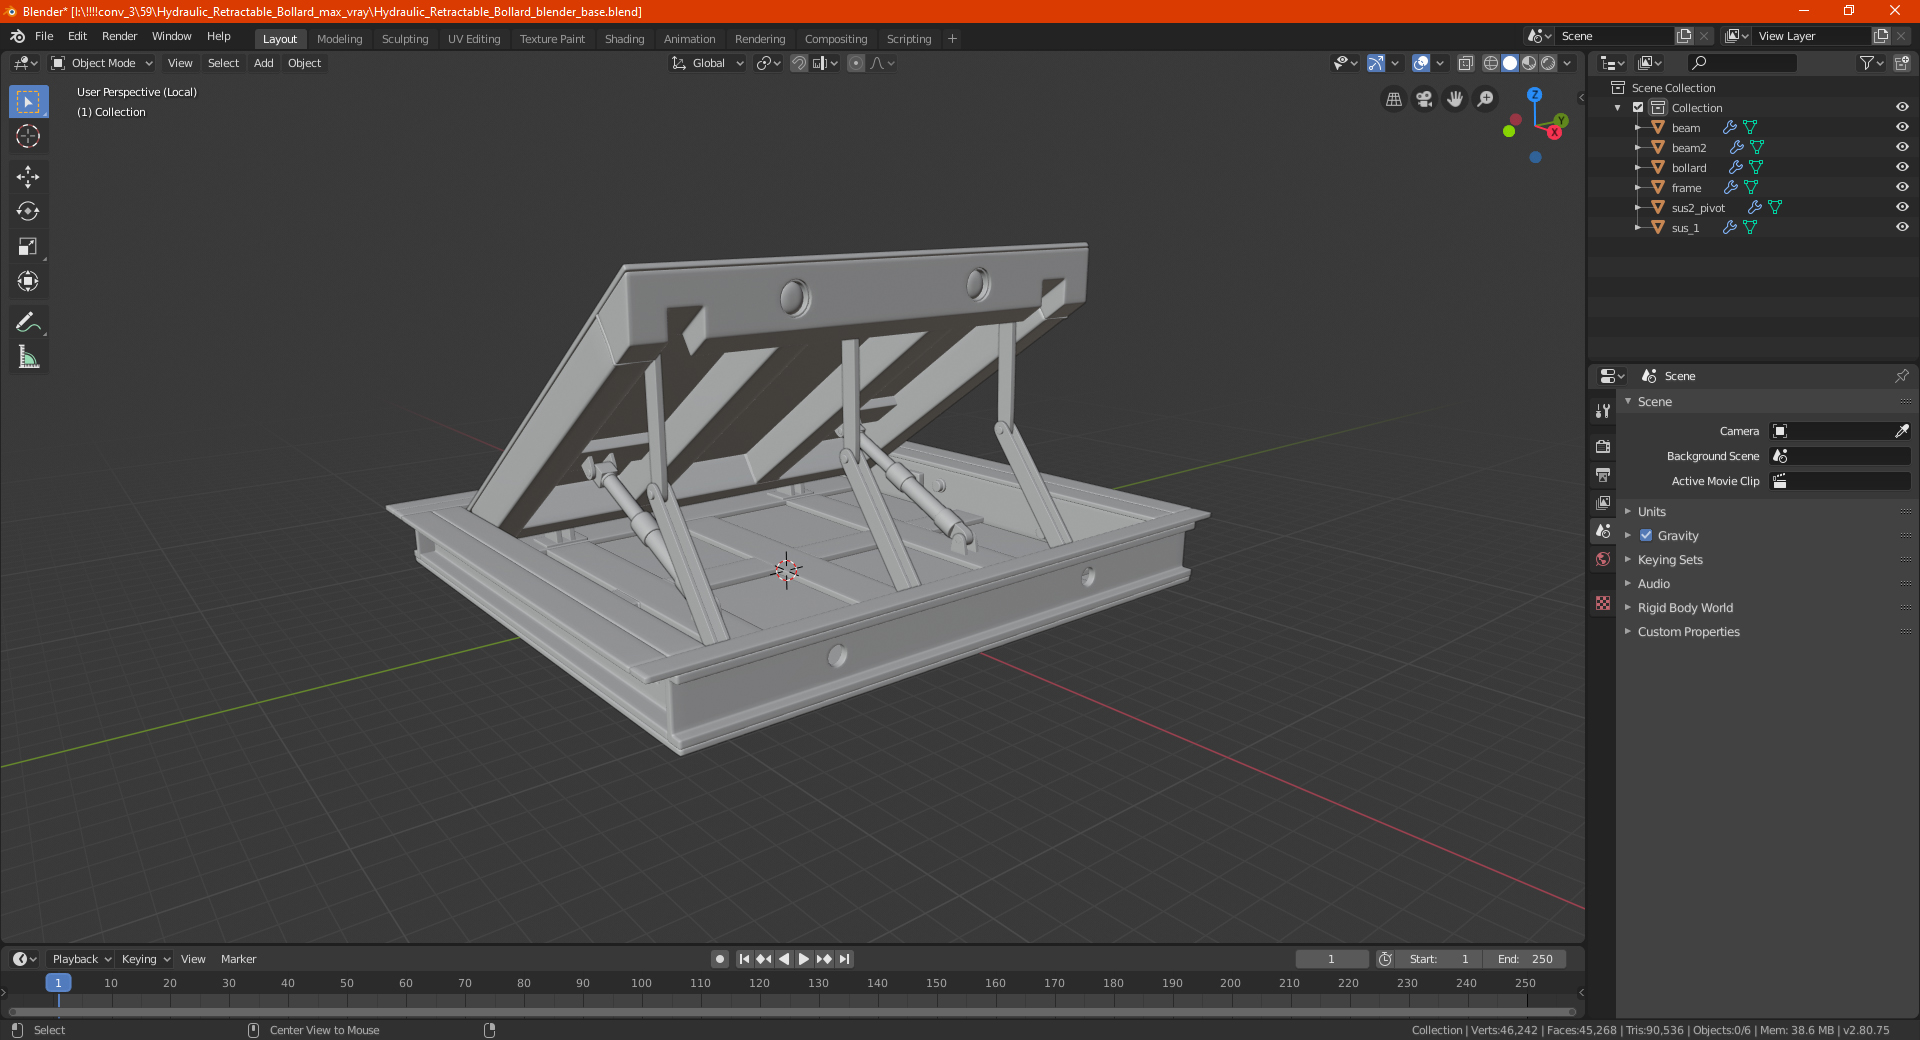
Task: Hide the frame object in outliner
Action: coord(1902,187)
